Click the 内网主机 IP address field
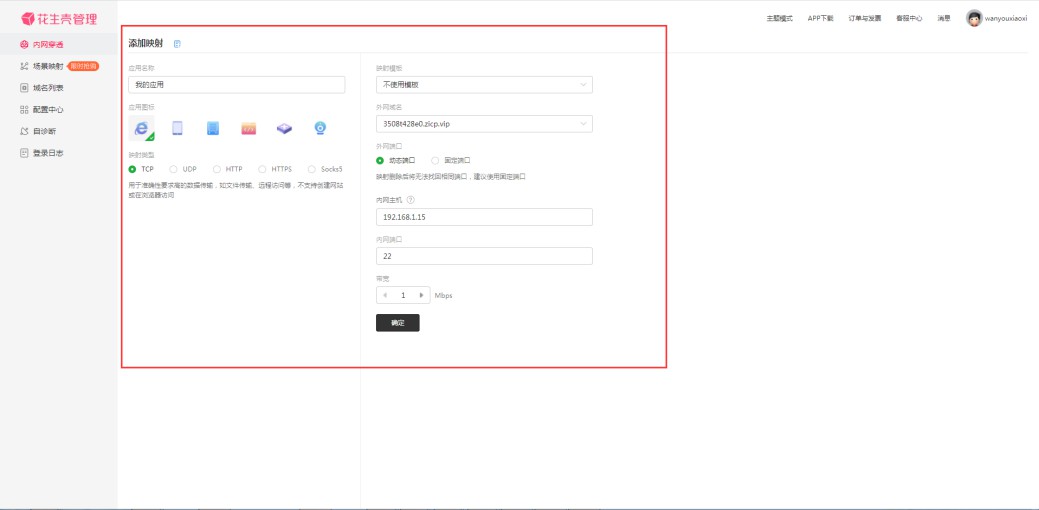Image resolution: width=1039 pixels, height=510 pixels. point(484,217)
